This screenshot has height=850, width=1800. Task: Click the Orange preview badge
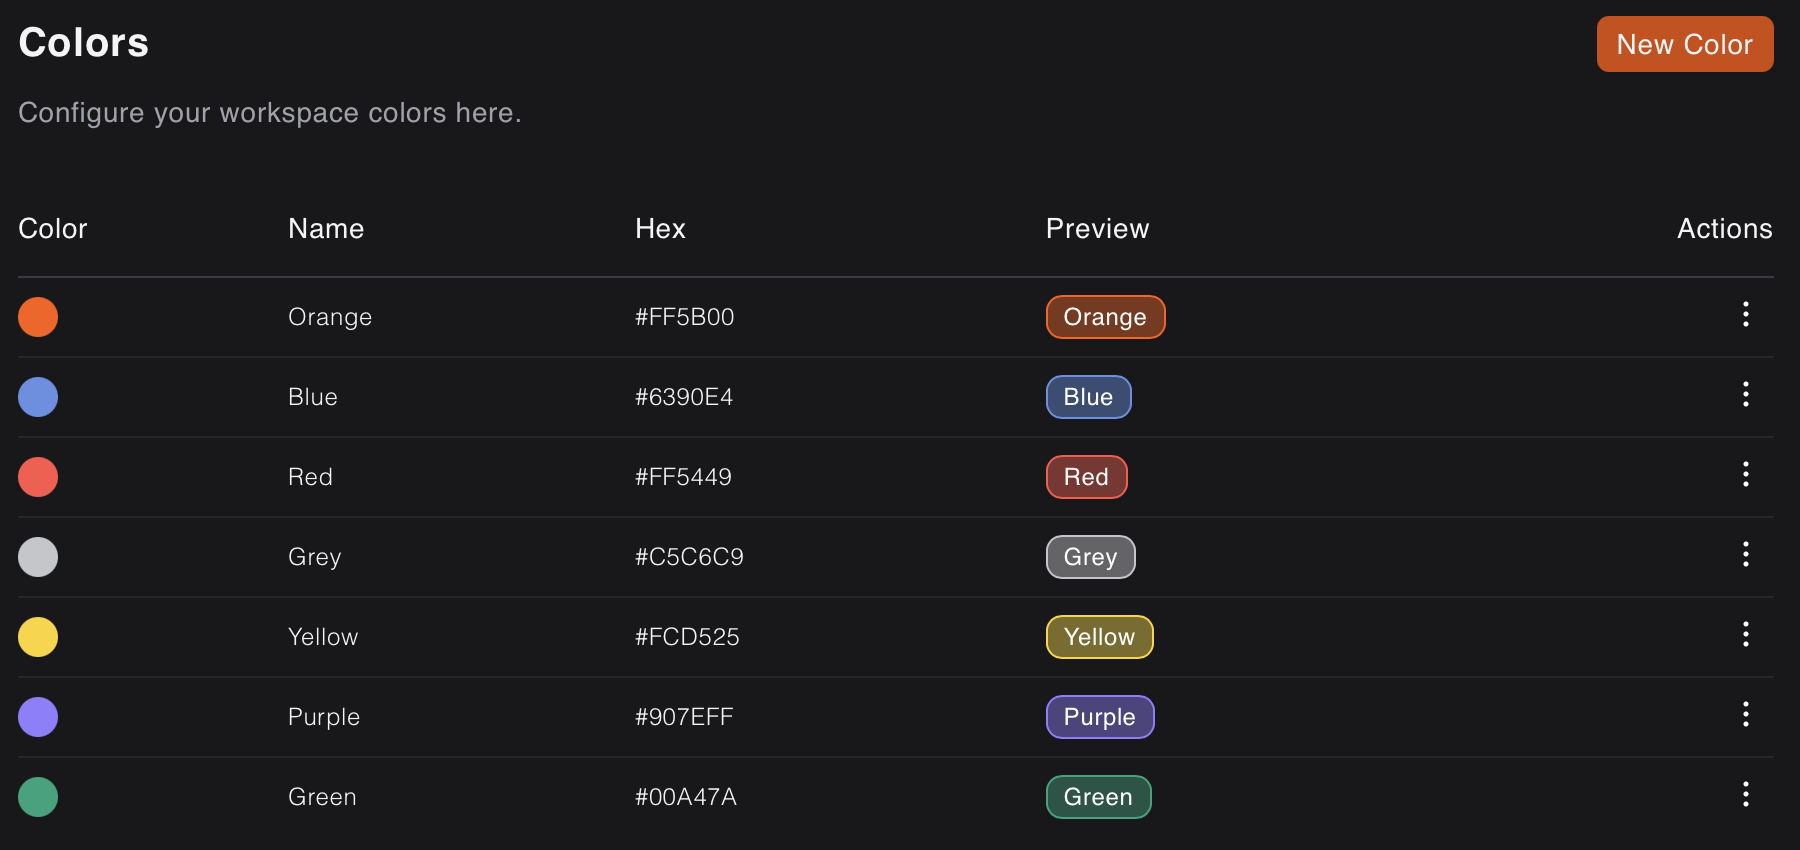pyautogui.click(x=1105, y=317)
